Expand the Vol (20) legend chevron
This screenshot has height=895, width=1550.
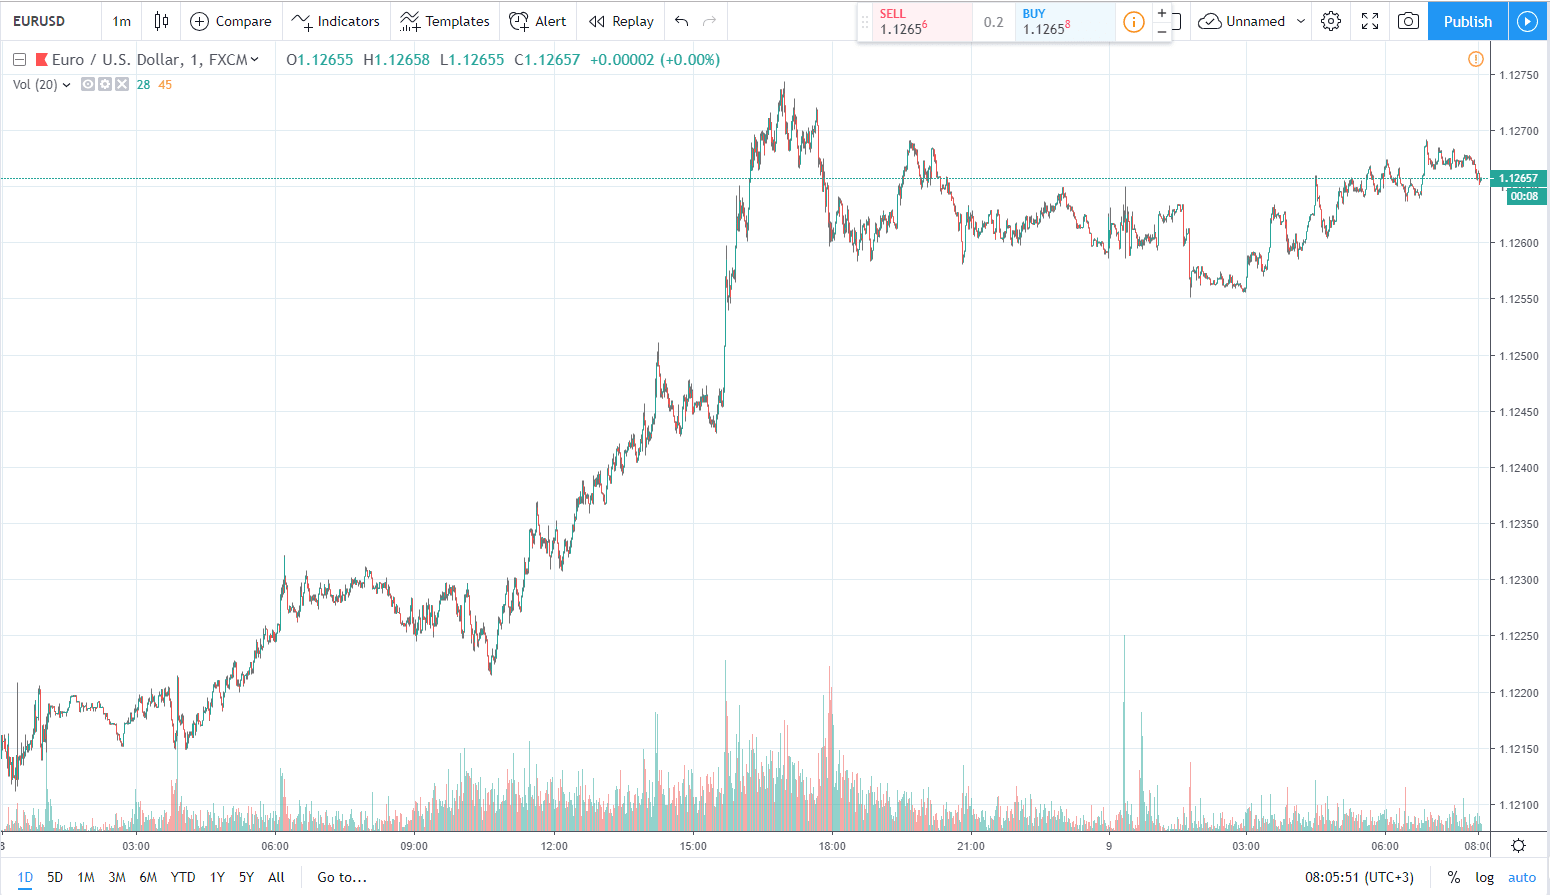[x=67, y=85]
